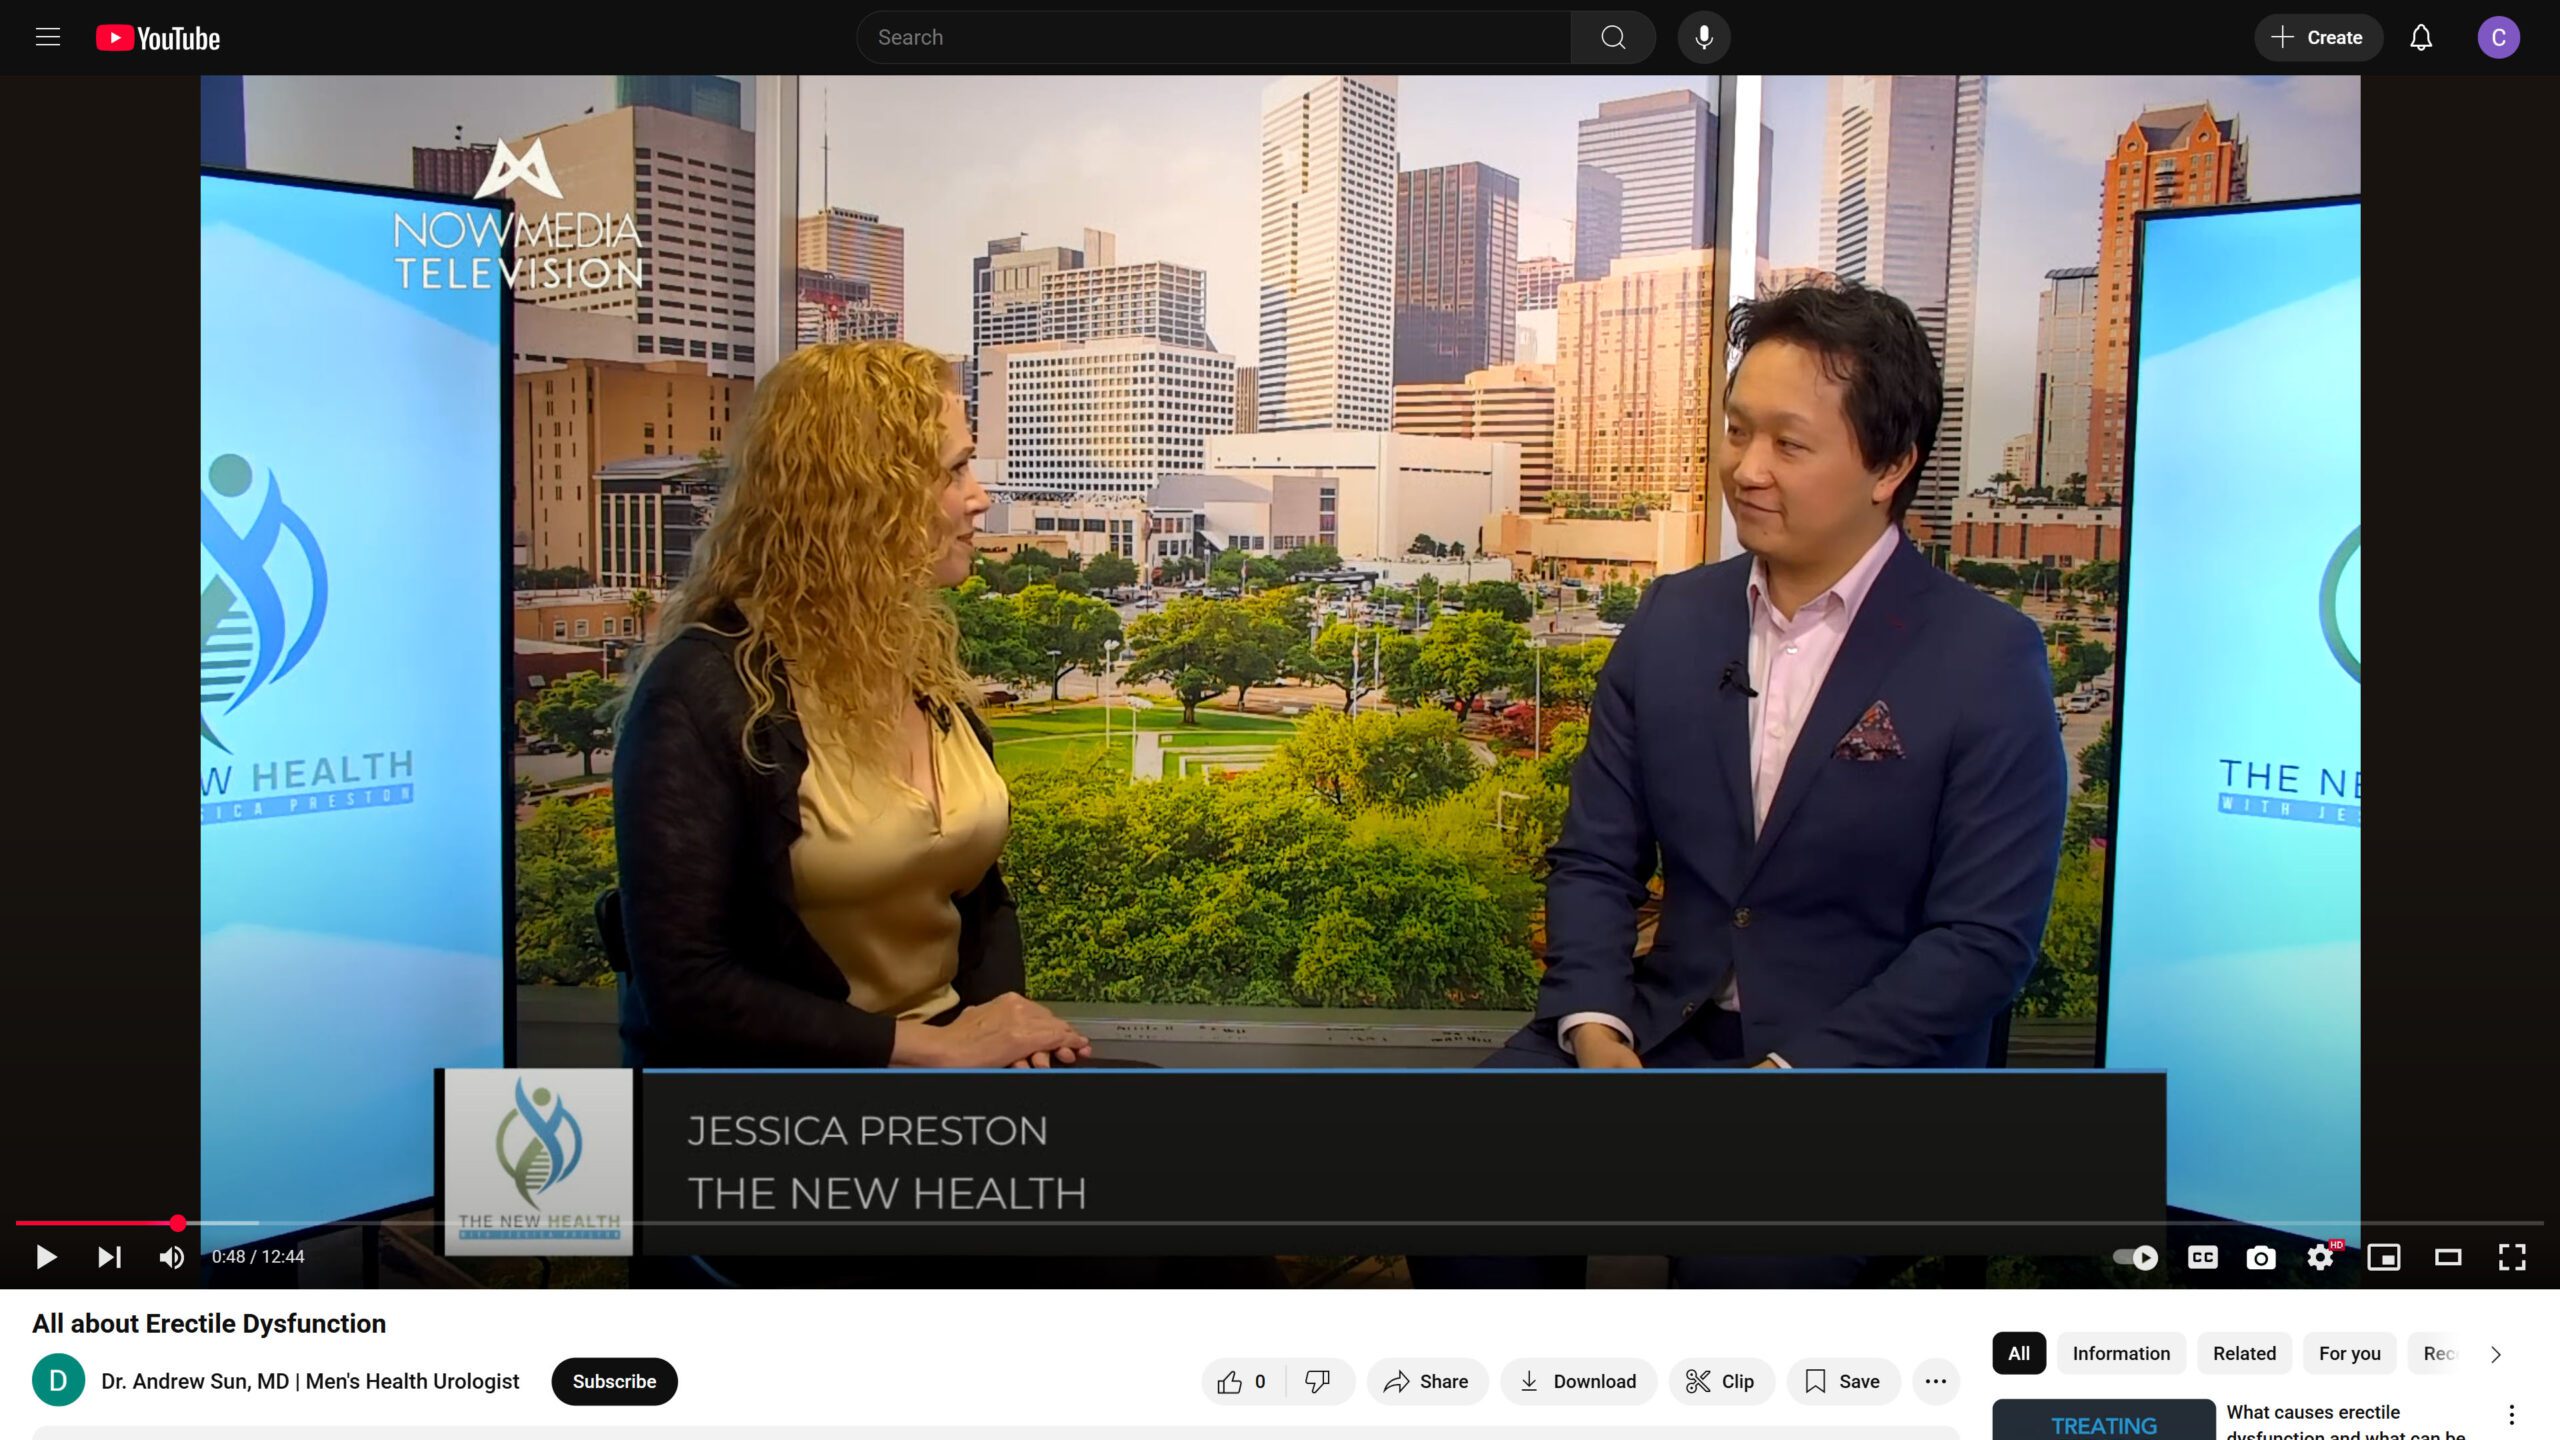Open the more actions ellipsis menu

click(x=1935, y=1381)
